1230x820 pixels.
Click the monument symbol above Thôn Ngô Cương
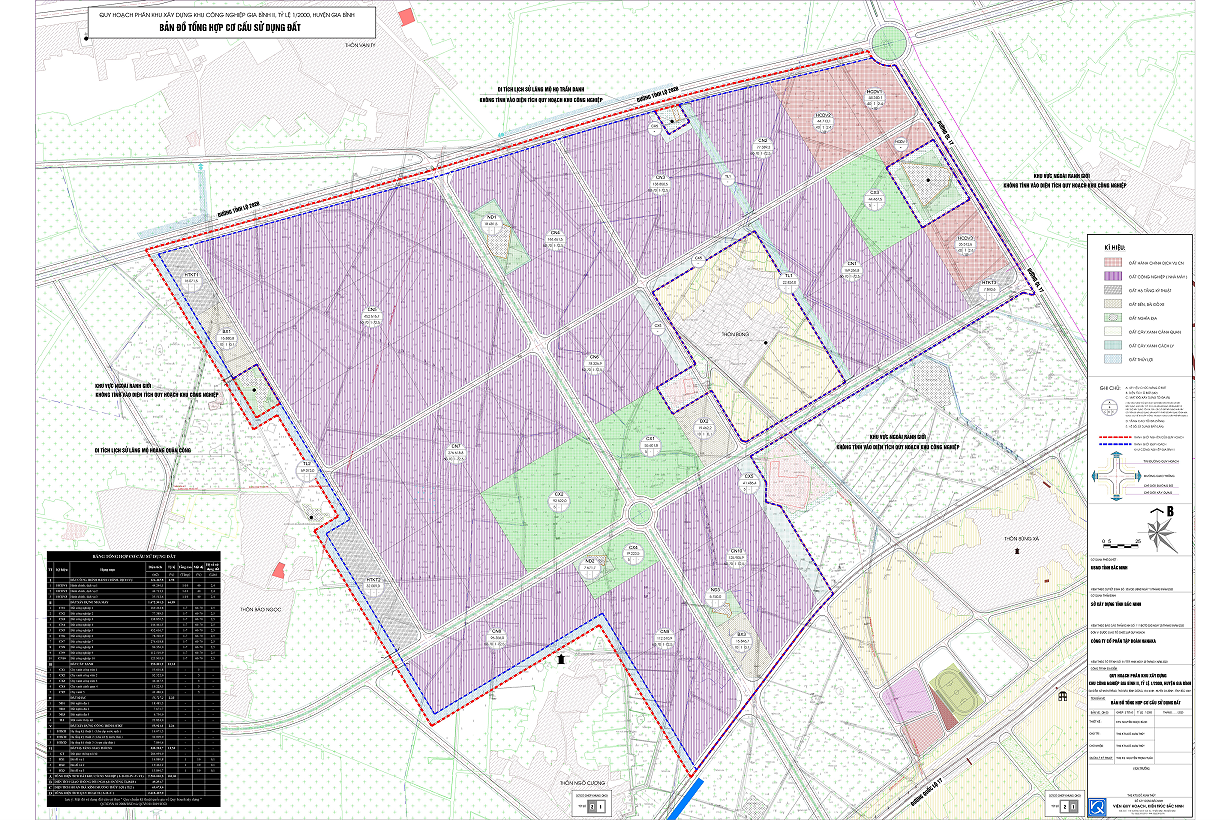(x=562, y=660)
